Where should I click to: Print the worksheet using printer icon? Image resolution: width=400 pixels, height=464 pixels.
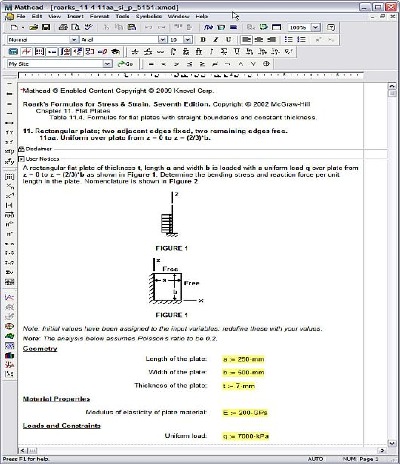[x=63, y=27]
